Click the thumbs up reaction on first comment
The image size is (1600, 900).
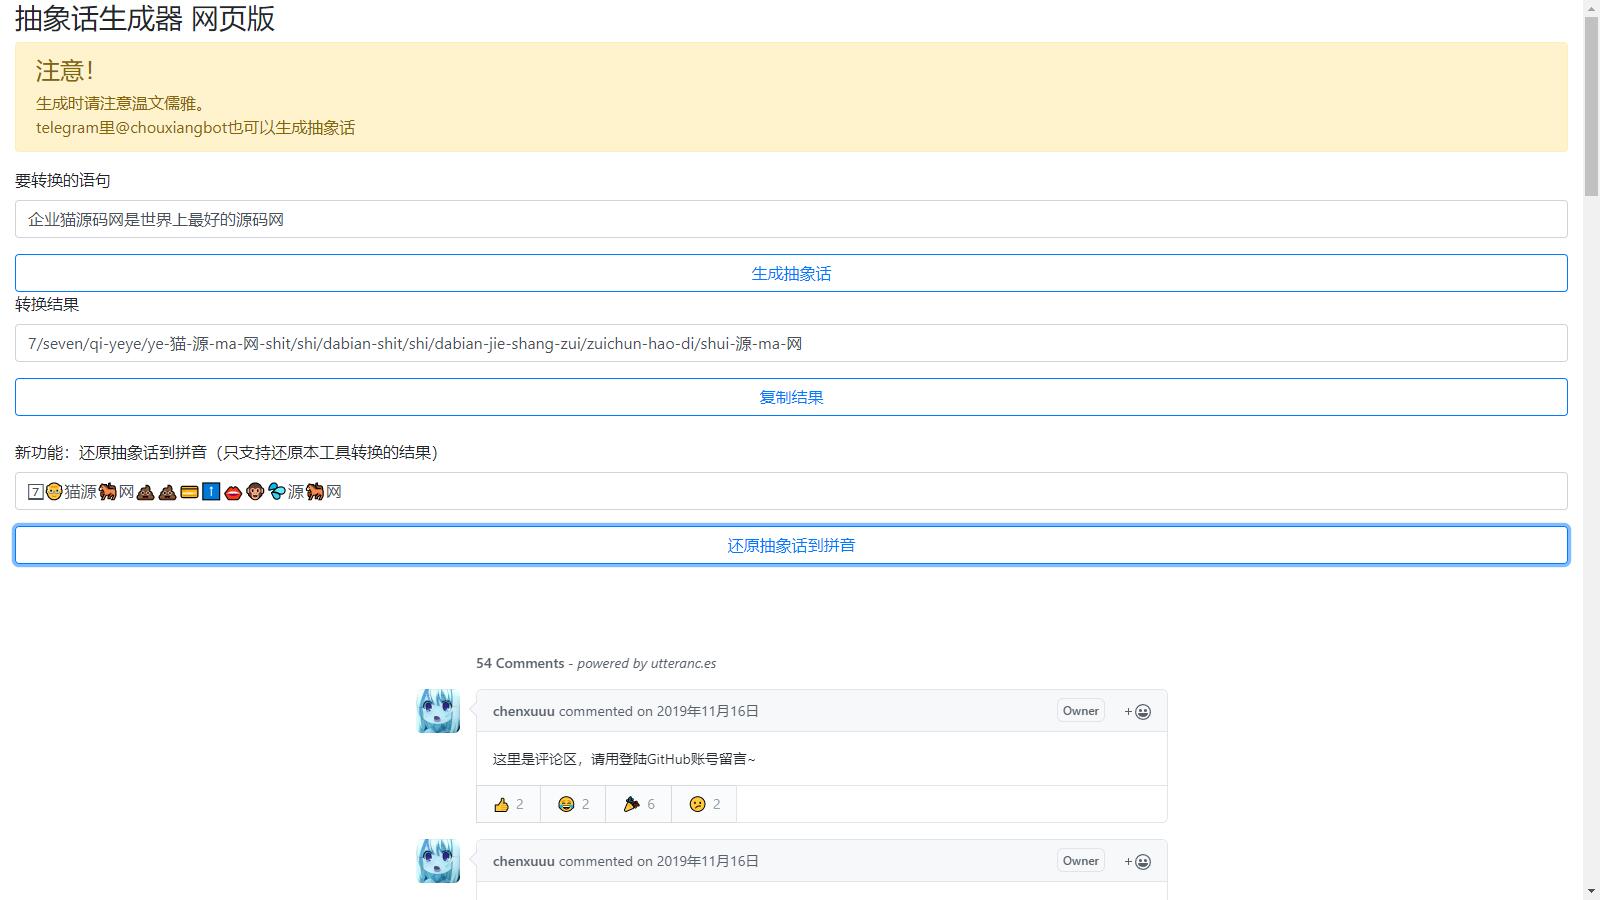tap(508, 804)
